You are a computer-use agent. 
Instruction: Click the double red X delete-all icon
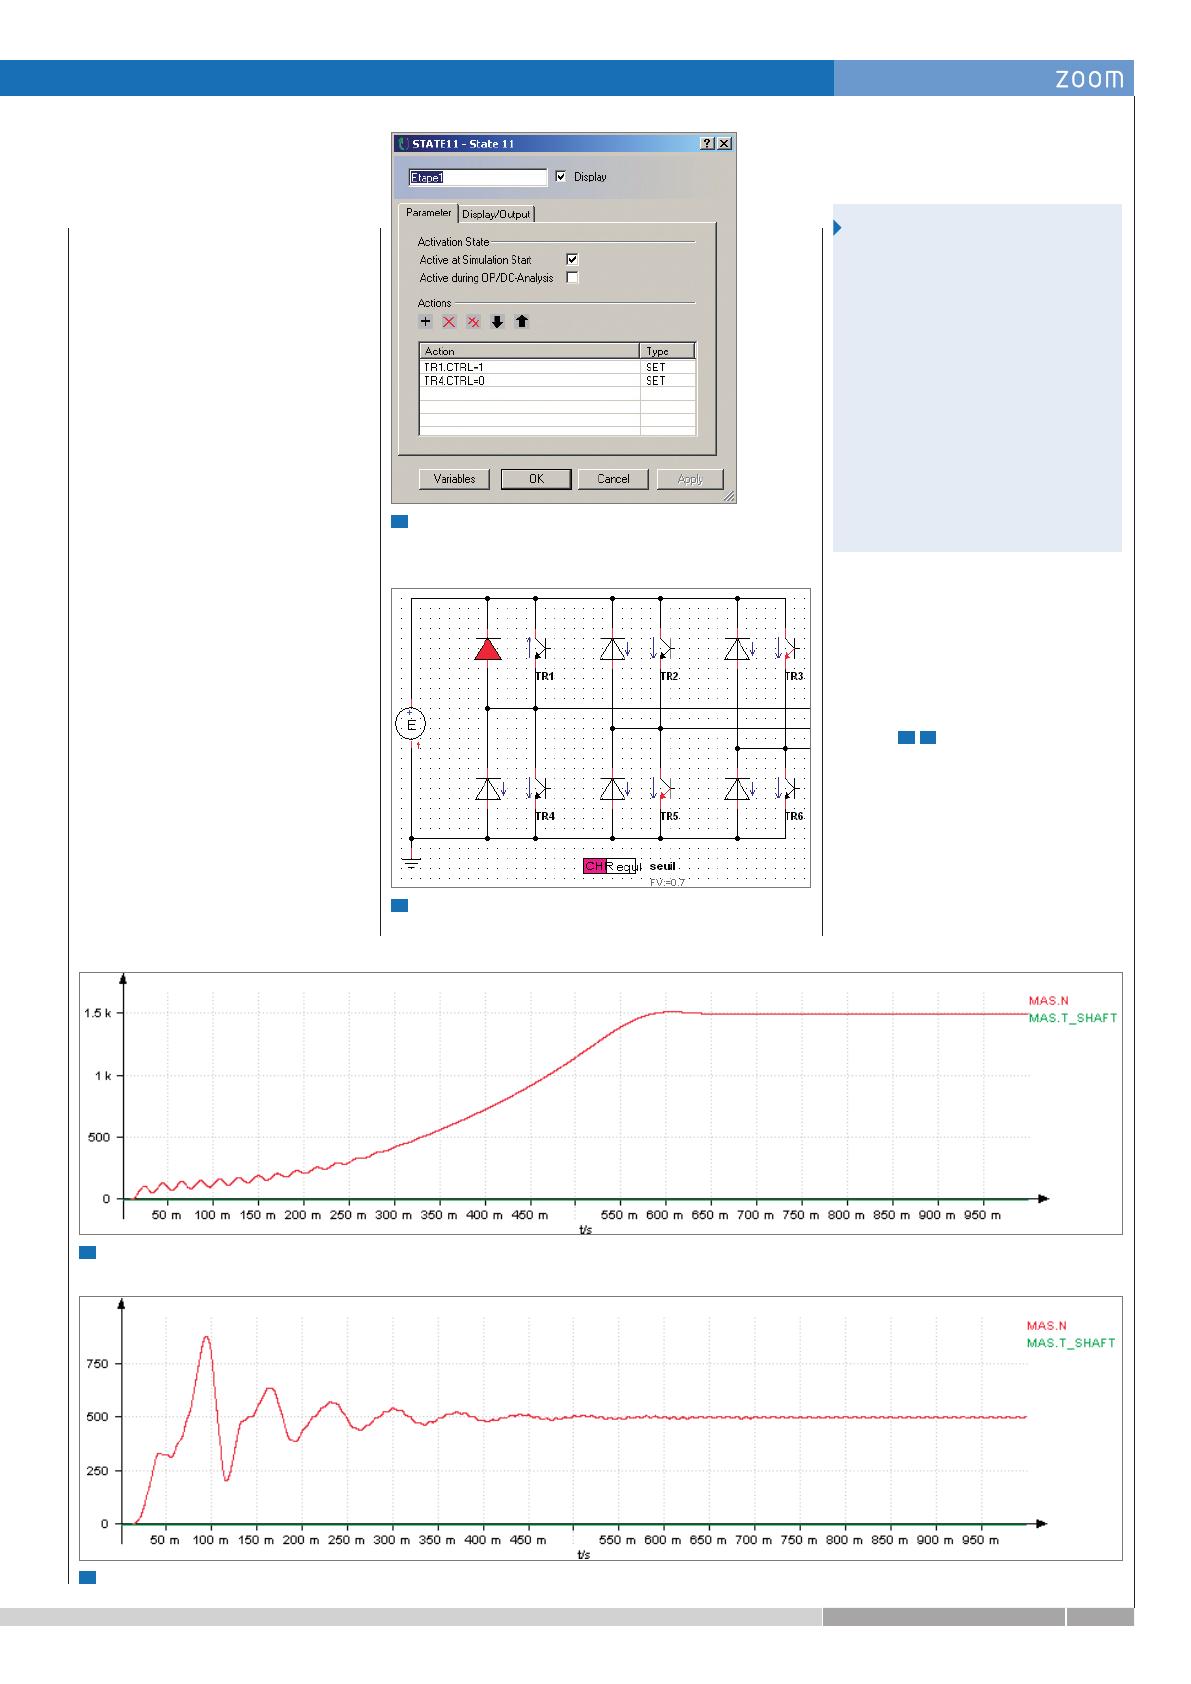[473, 322]
